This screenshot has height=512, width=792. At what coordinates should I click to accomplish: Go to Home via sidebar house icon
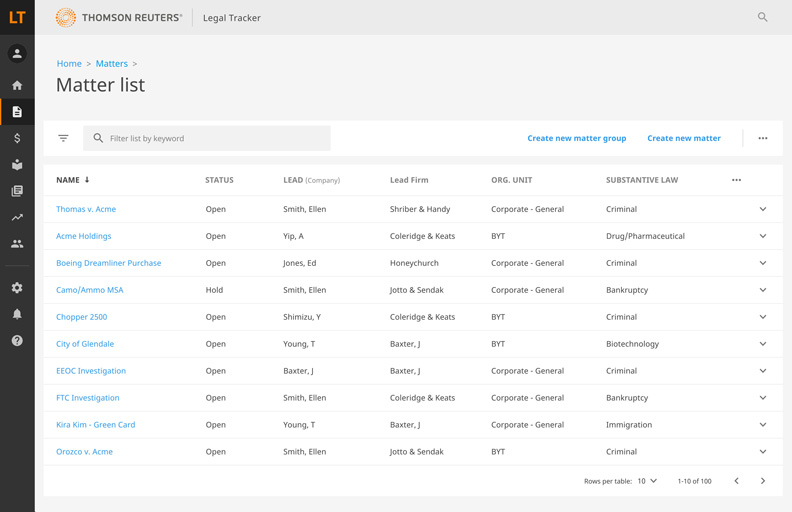point(17,86)
